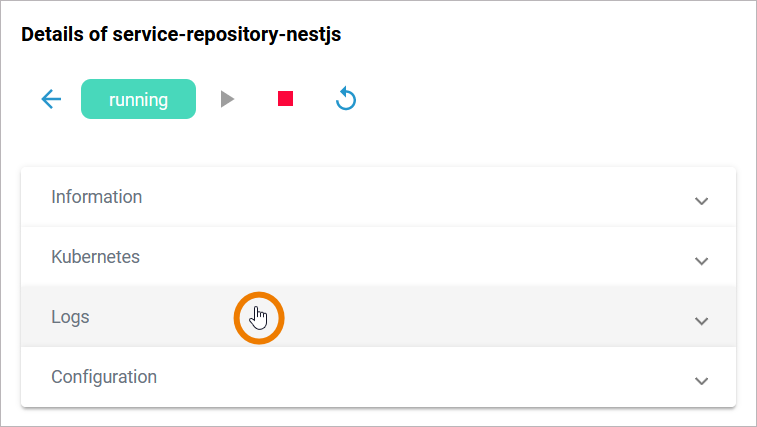Expand Logs using its chevron arrow

click(x=701, y=321)
